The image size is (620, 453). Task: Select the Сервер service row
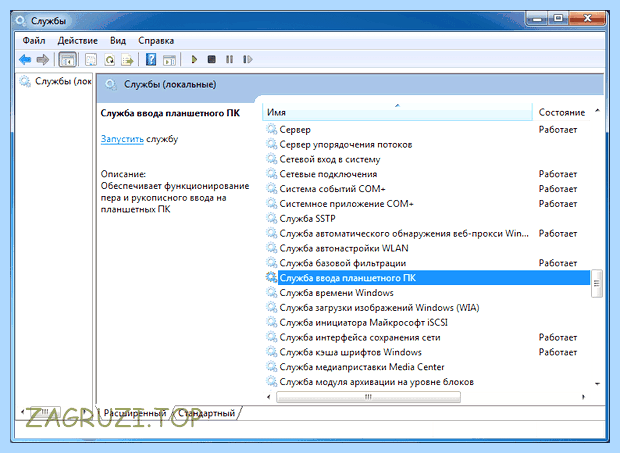coord(427,130)
